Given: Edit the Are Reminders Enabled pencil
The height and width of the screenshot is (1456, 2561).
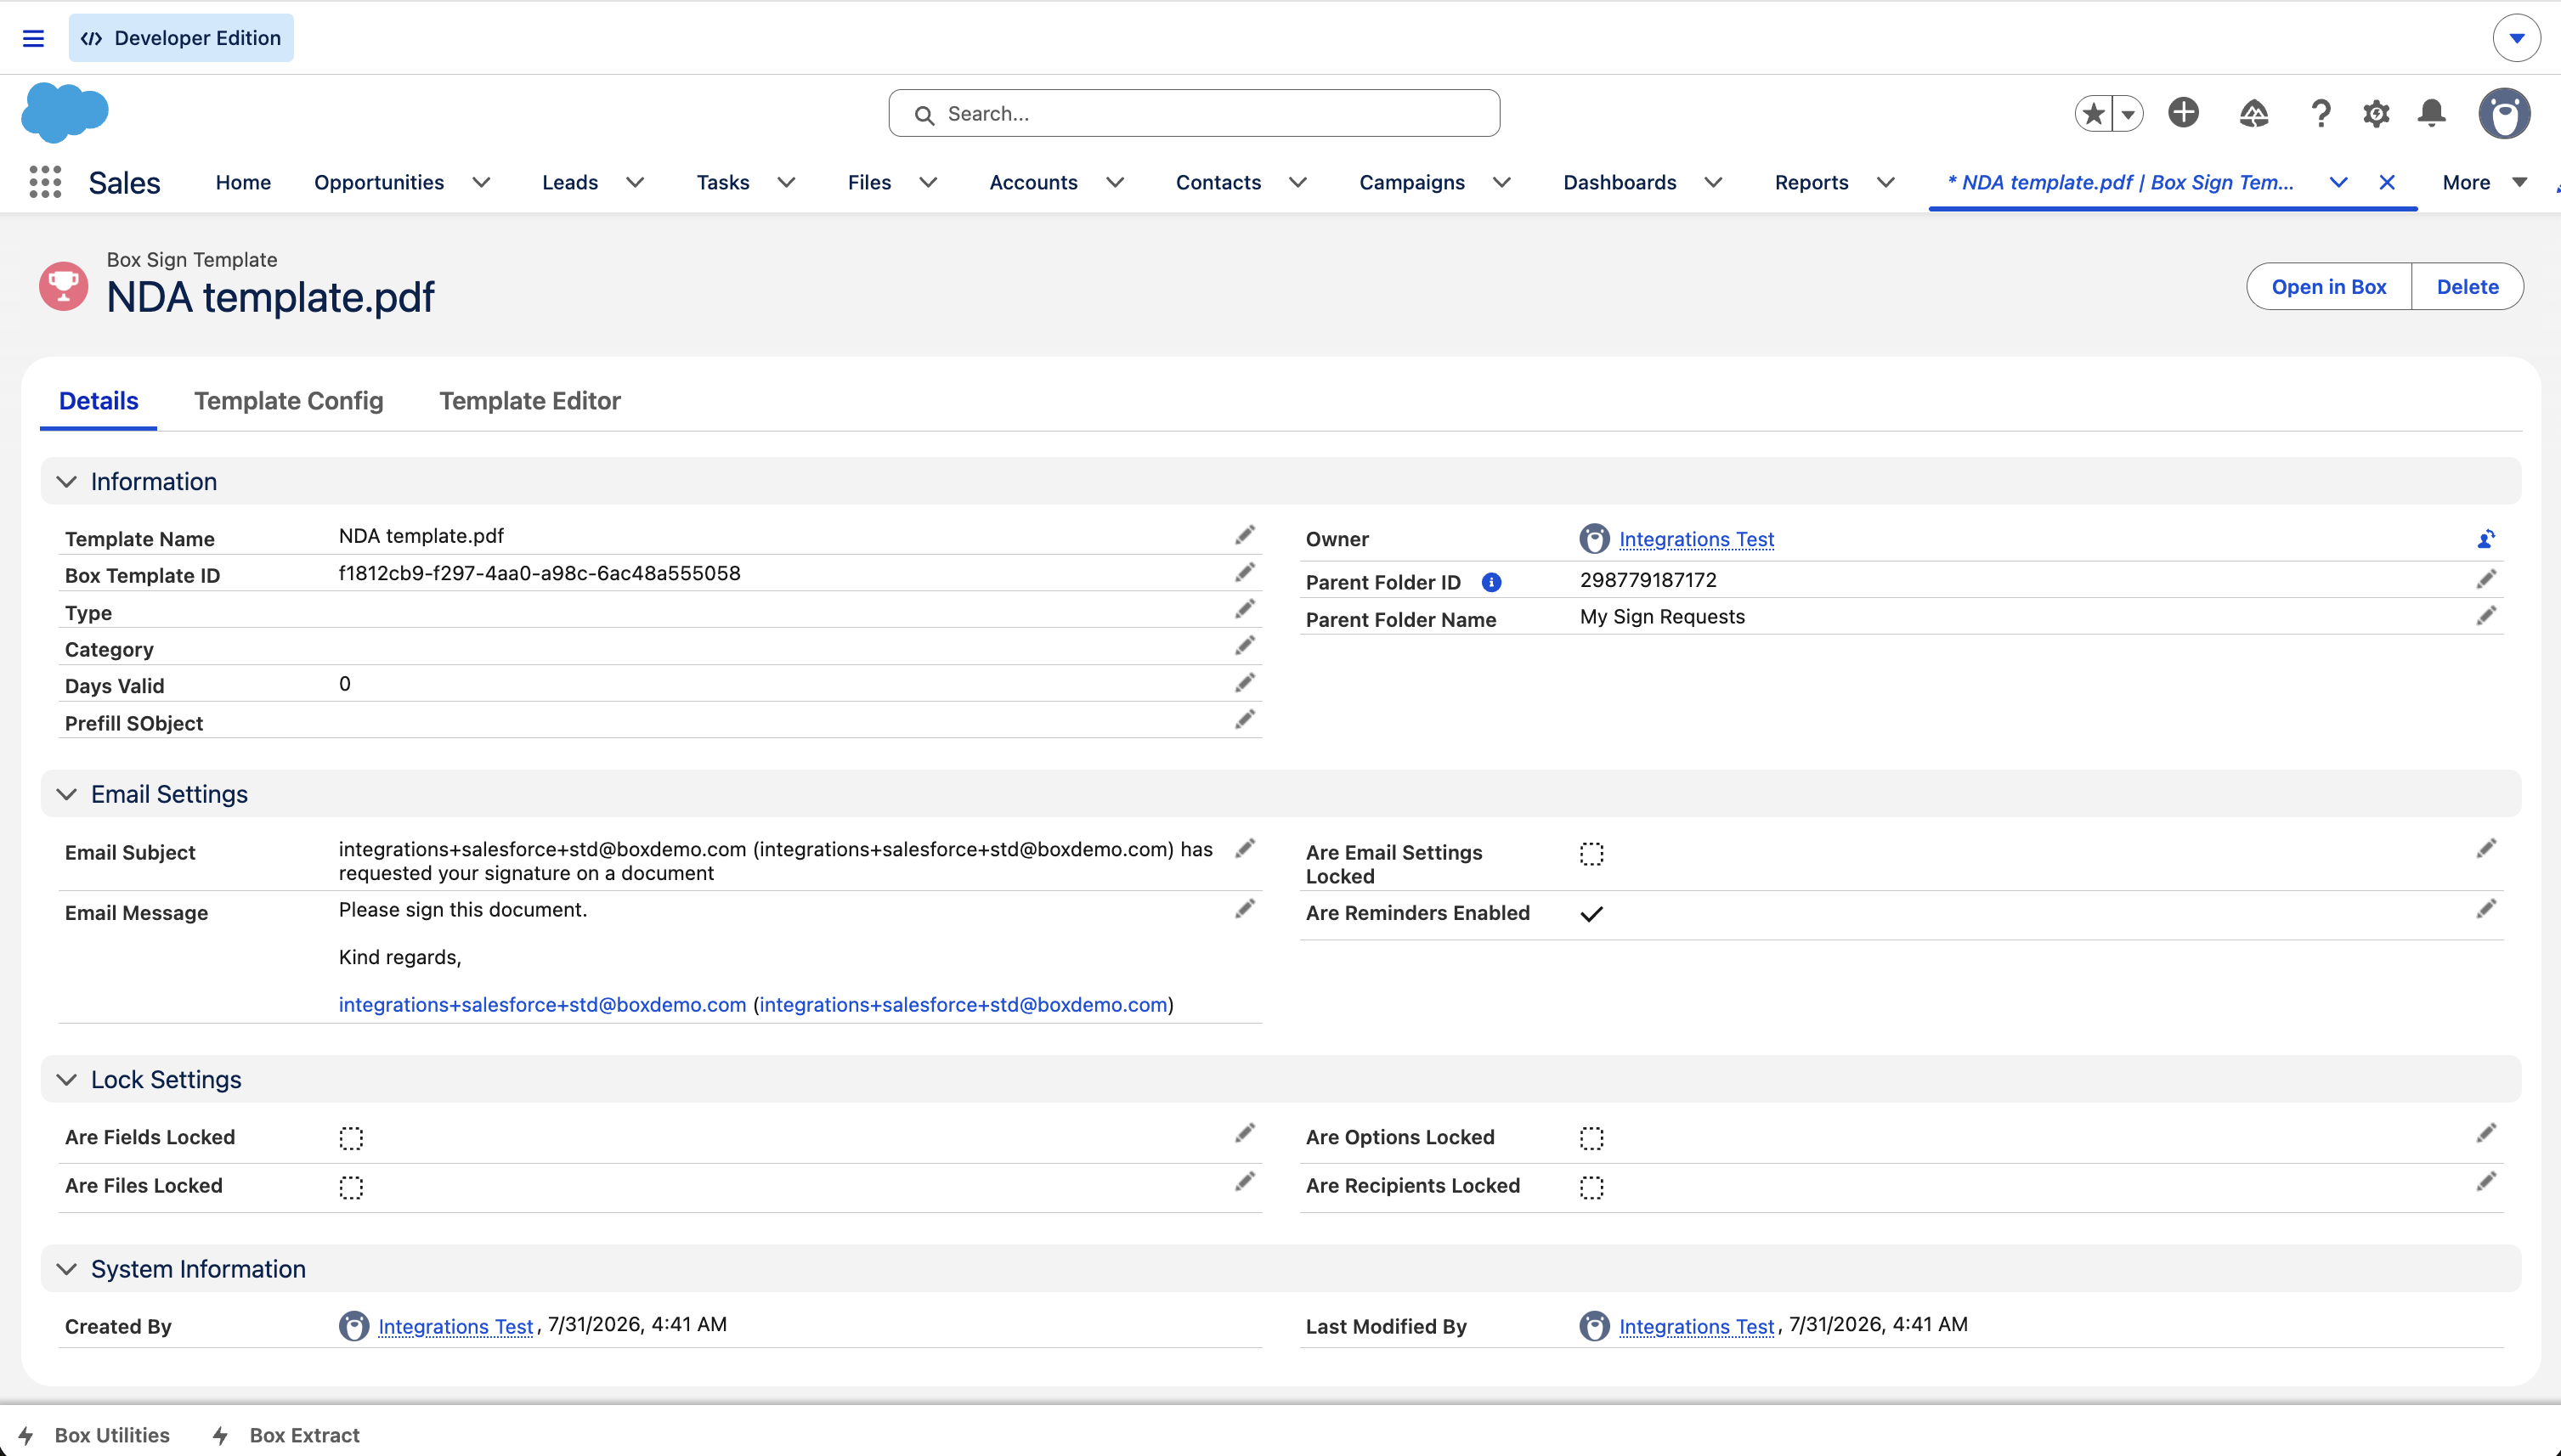Looking at the screenshot, I should coord(2486,909).
